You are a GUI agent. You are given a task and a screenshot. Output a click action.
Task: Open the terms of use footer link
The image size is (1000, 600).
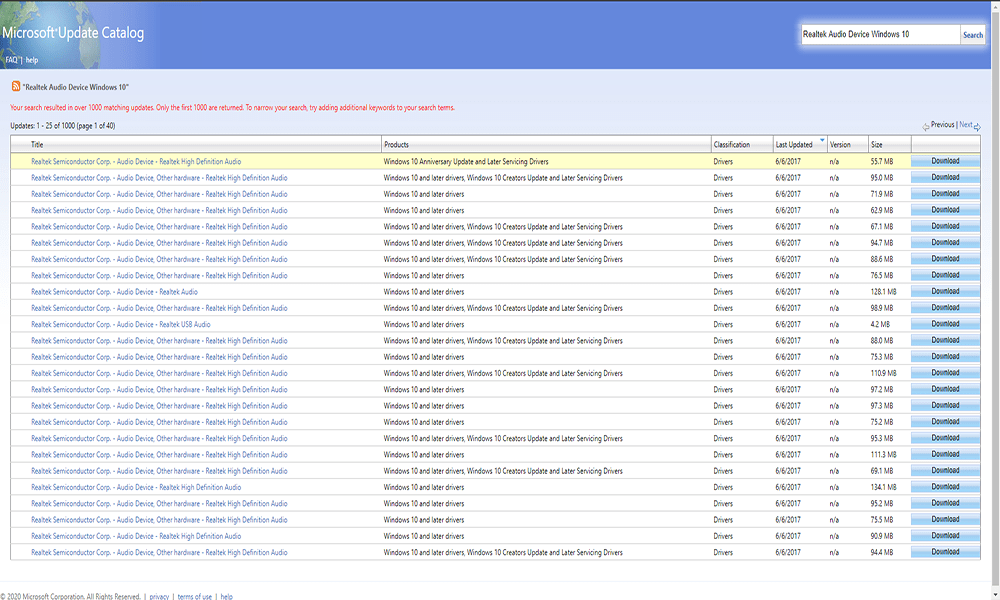[x=195, y=597]
